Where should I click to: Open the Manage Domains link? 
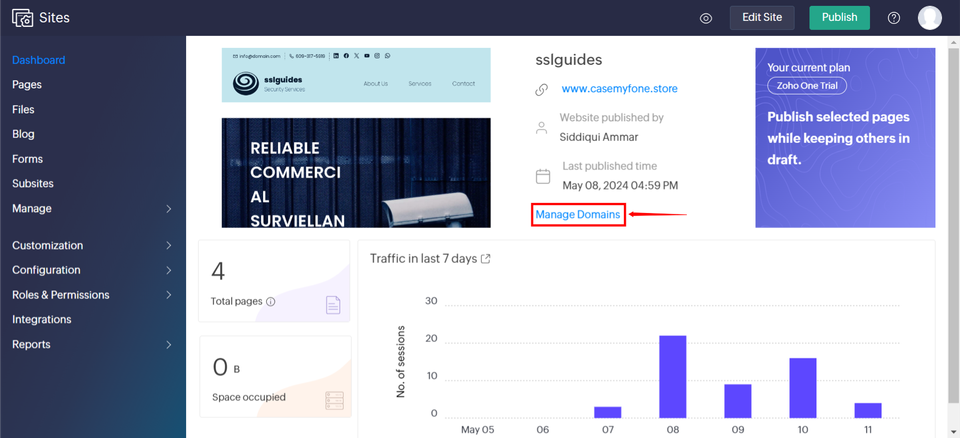tap(578, 215)
